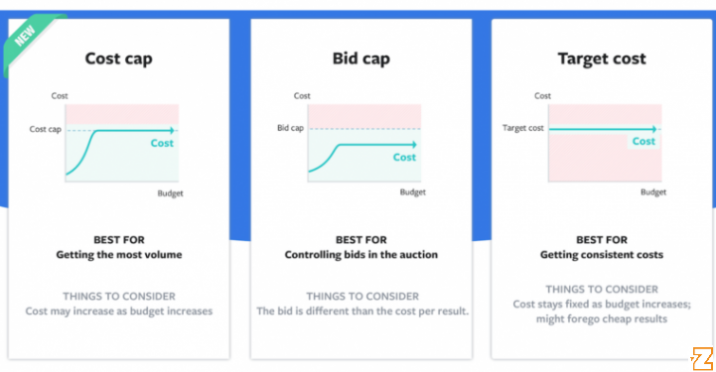
Task: Select the Bid cap card title
Action: point(361,59)
